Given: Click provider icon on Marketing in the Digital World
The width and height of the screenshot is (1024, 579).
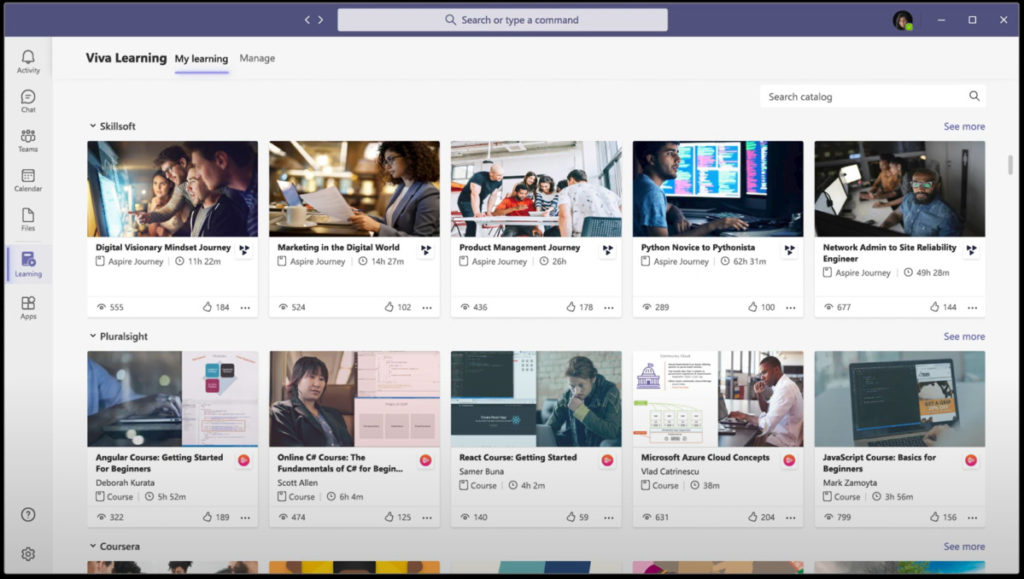Looking at the screenshot, I should 426,249.
